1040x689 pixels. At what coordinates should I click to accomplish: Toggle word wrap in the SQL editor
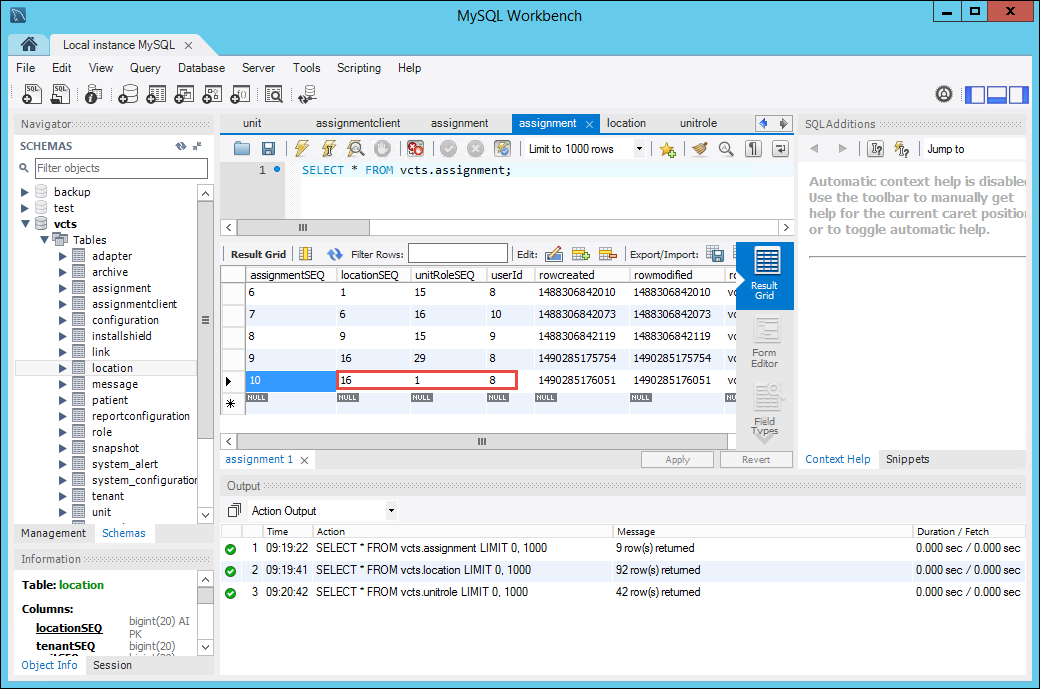pos(780,149)
